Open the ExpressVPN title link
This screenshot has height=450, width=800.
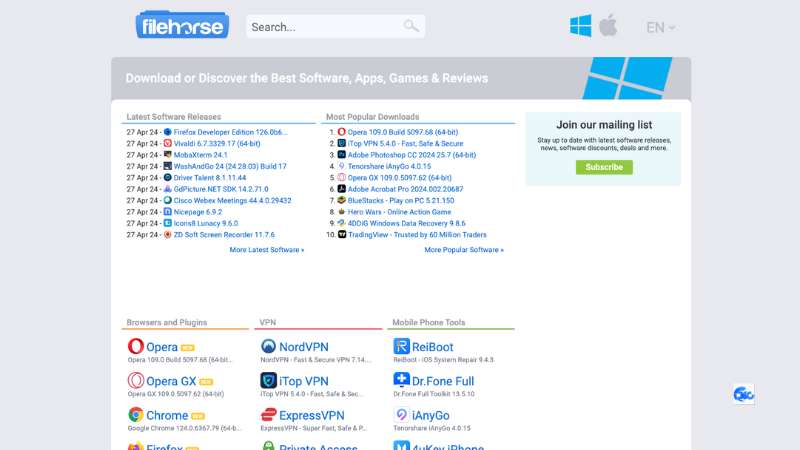coord(312,415)
